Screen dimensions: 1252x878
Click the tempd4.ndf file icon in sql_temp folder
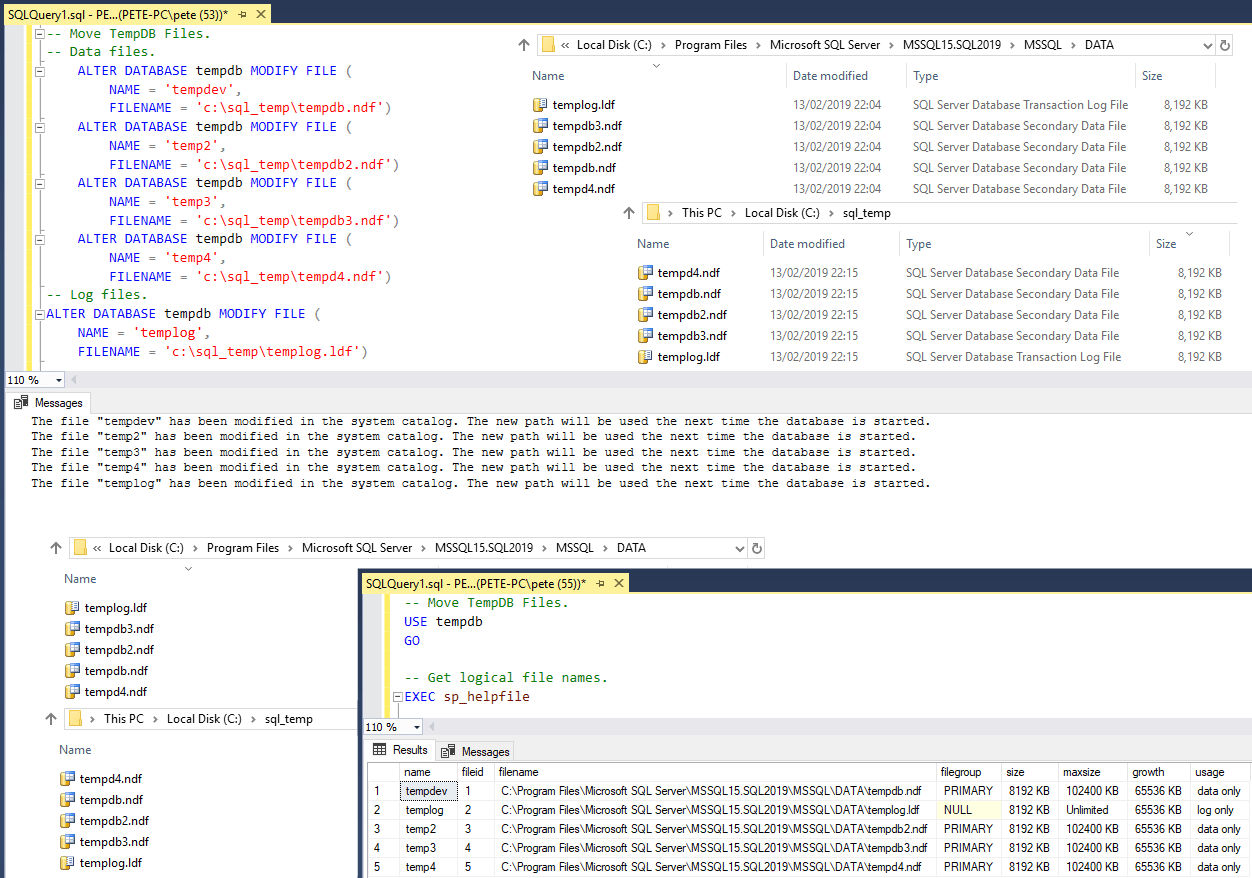[646, 272]
